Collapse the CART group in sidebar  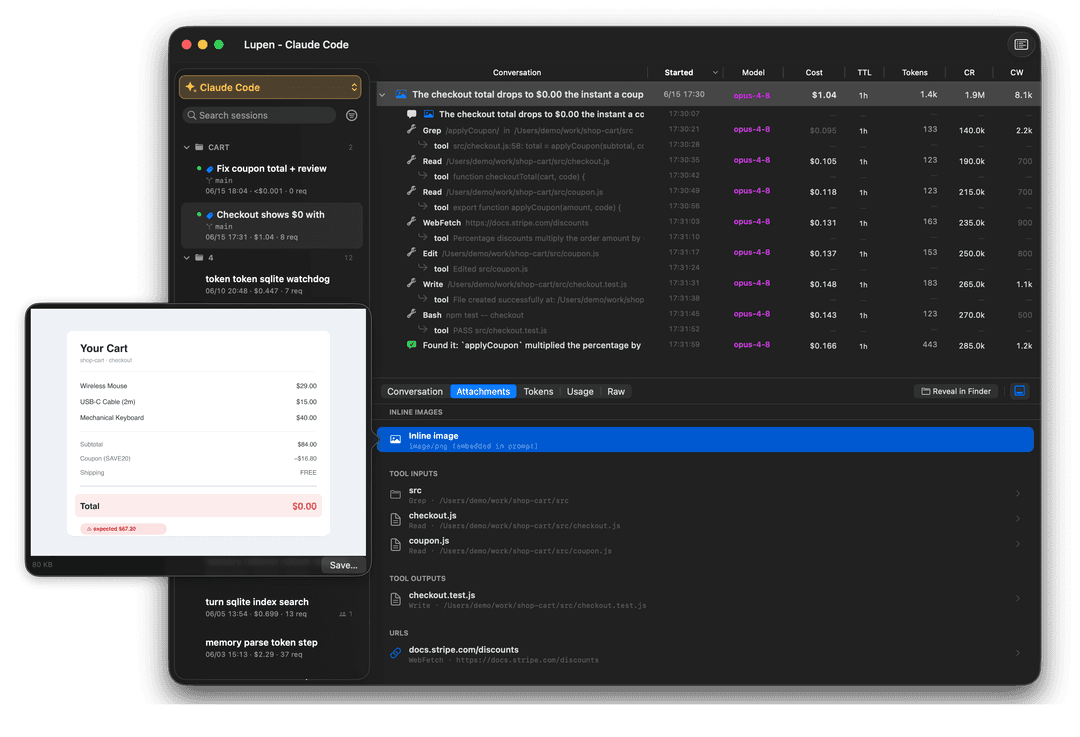click(186, 147)
